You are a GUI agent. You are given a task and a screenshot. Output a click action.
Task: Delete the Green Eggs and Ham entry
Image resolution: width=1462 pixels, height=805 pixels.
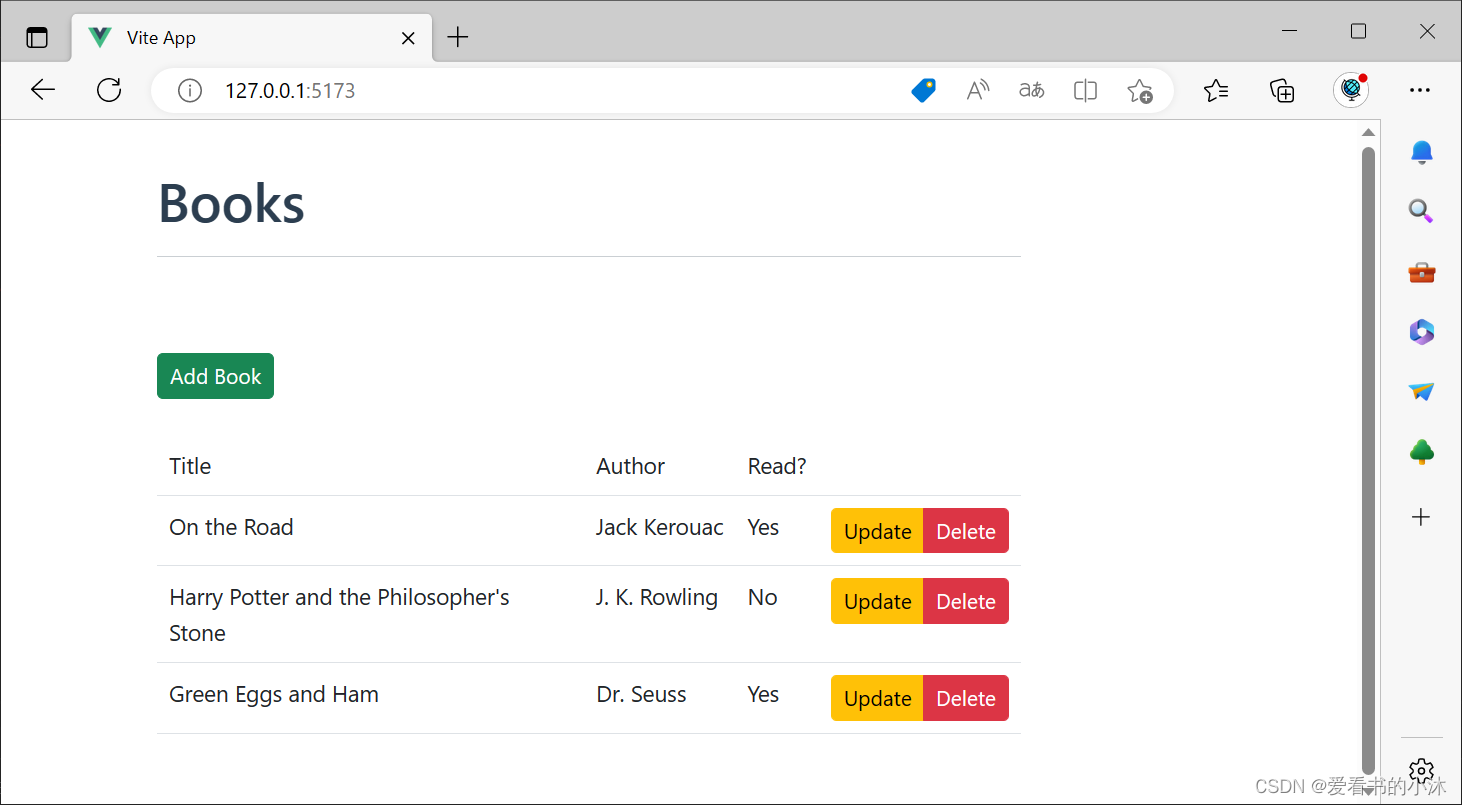[x=966, y=698]
